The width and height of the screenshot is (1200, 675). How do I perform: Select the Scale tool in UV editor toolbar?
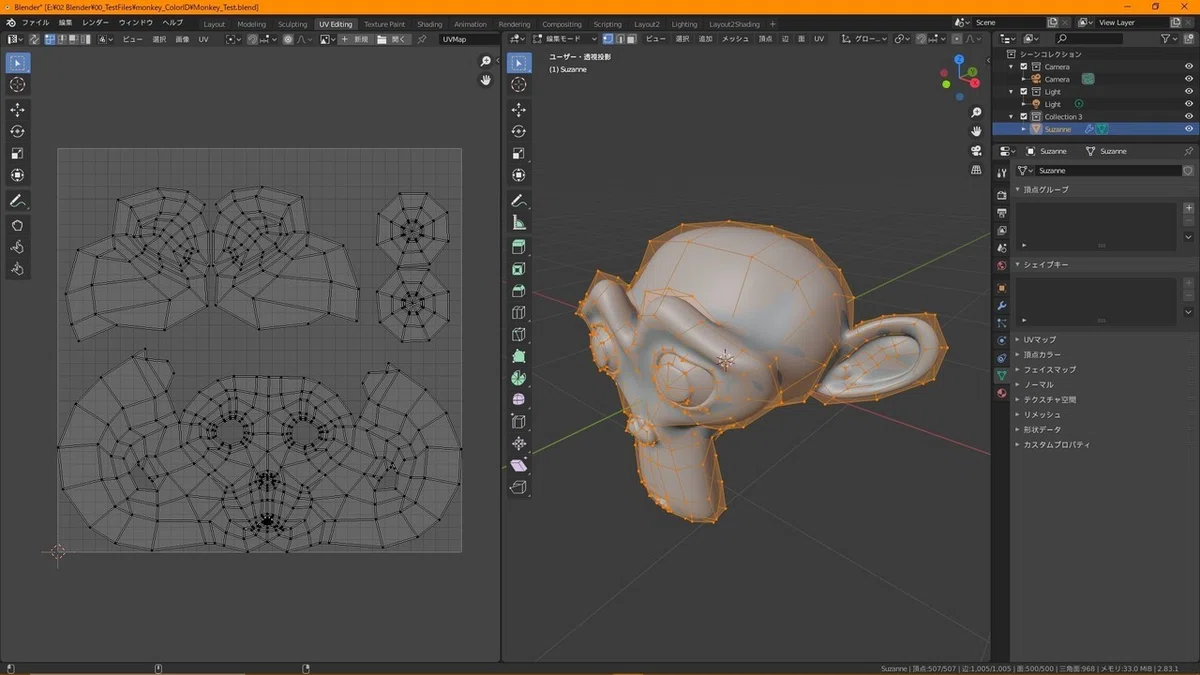pos(17,154)
